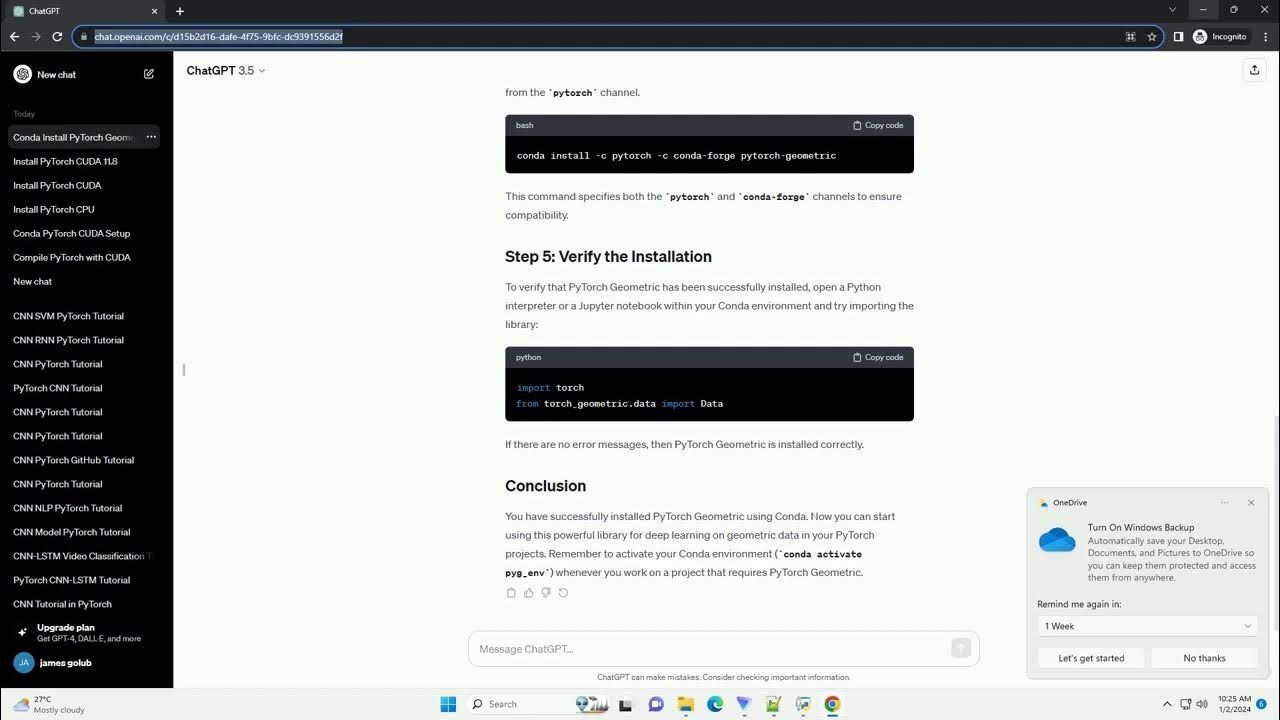Click the share conversation icon
The width and height of the screenshot is (1280, 720).
tap(1254, 70)
